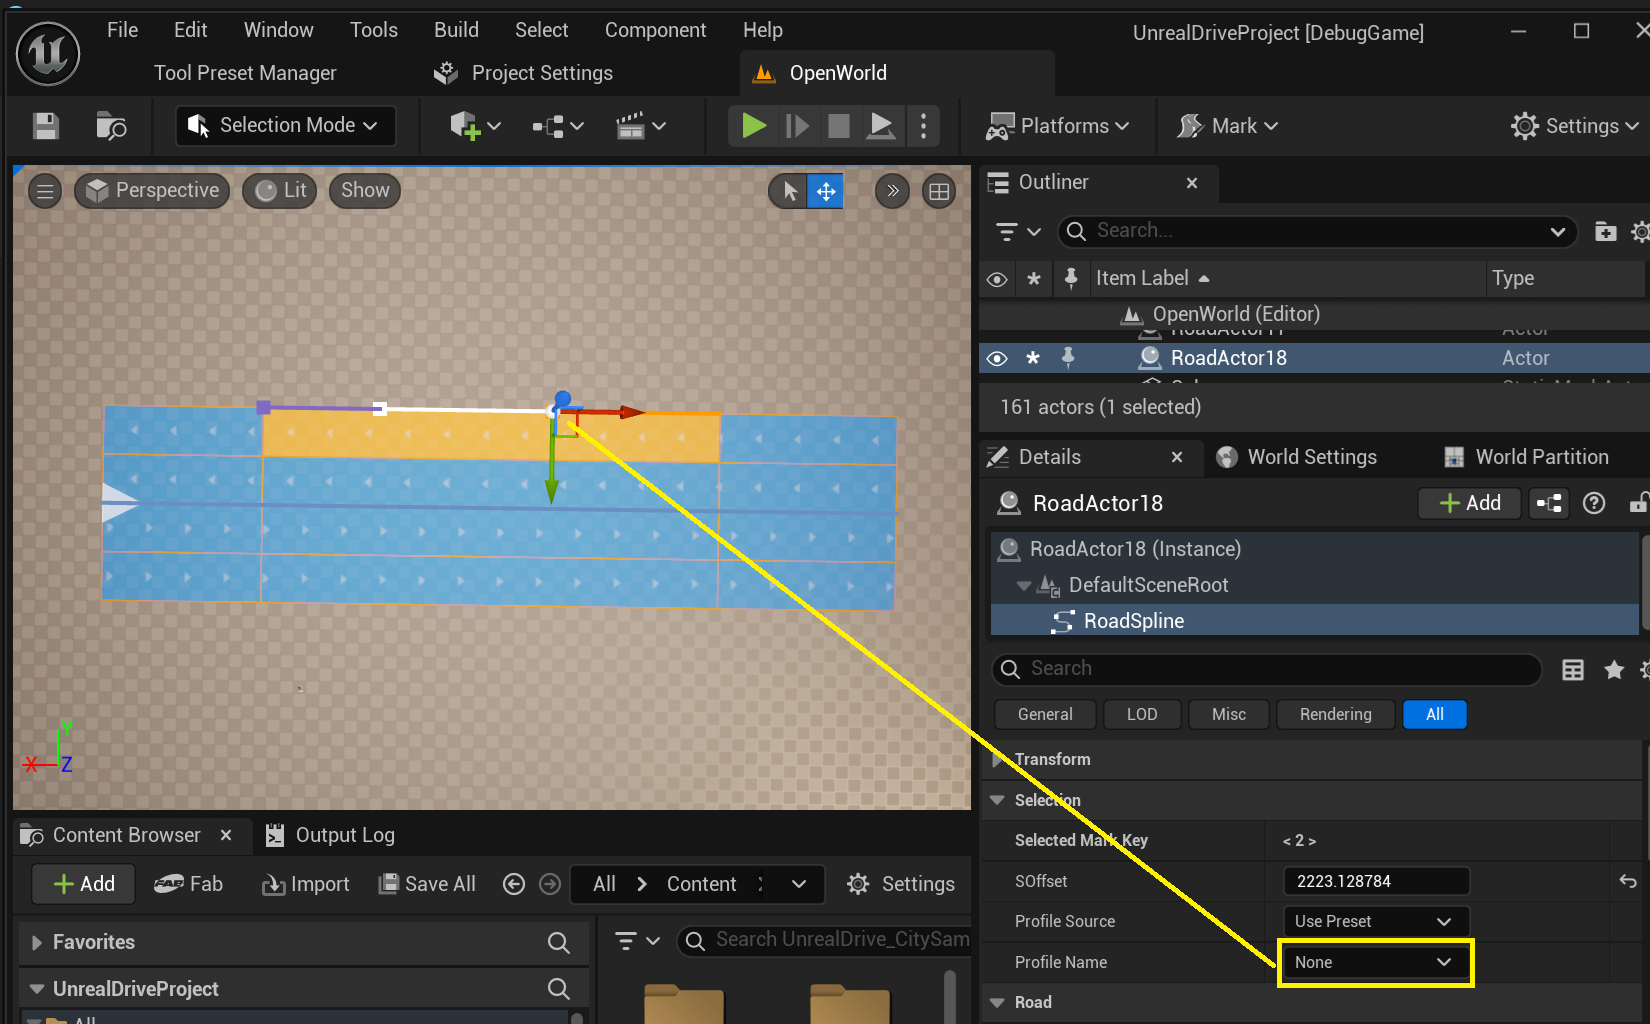Screen dimensions: 1650x1024
Task: Start Play in Editor
Action: tap(754, 126)
